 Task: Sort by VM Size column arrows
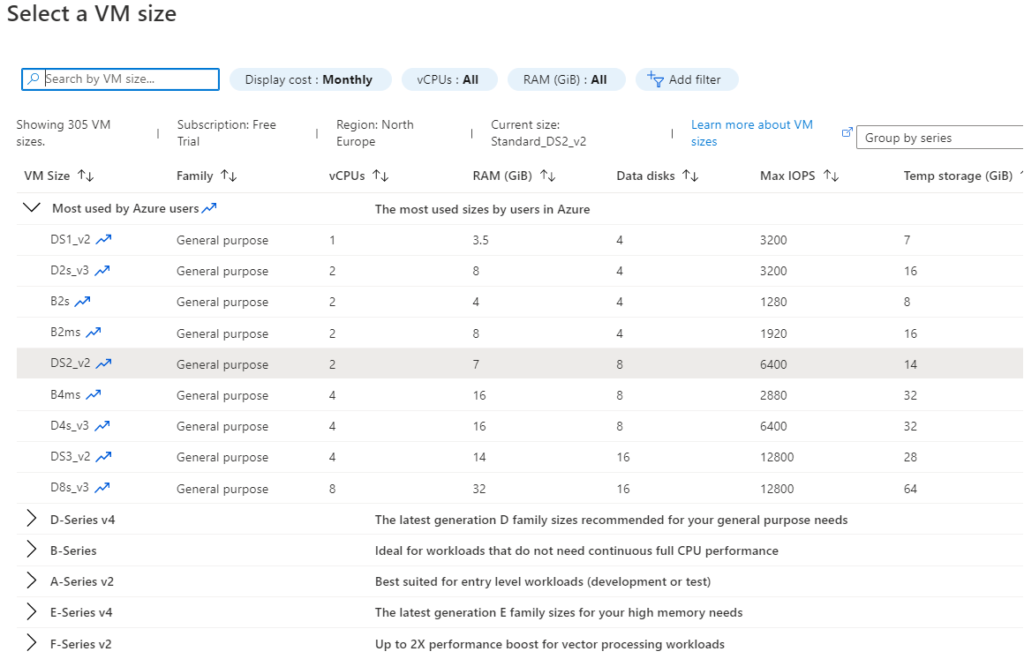coord(86,176)
